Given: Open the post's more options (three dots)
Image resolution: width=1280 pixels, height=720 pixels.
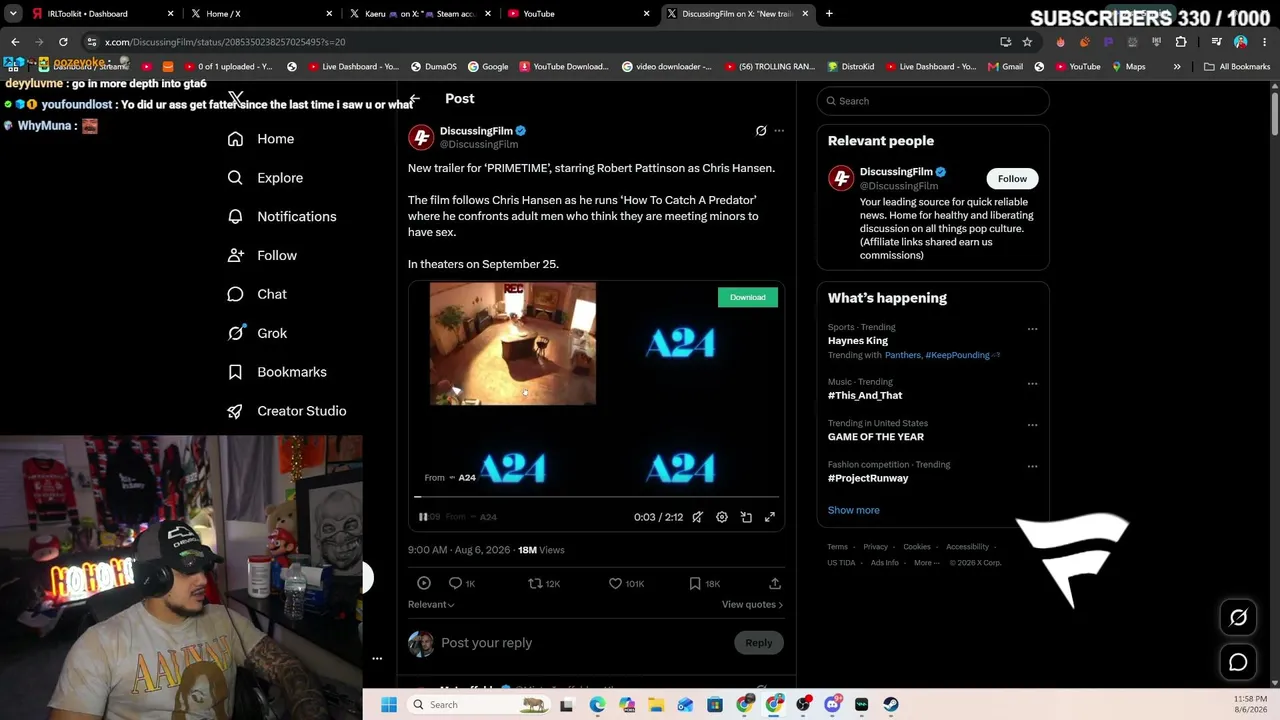Looking at the screenshot, I should pos(779,131).
